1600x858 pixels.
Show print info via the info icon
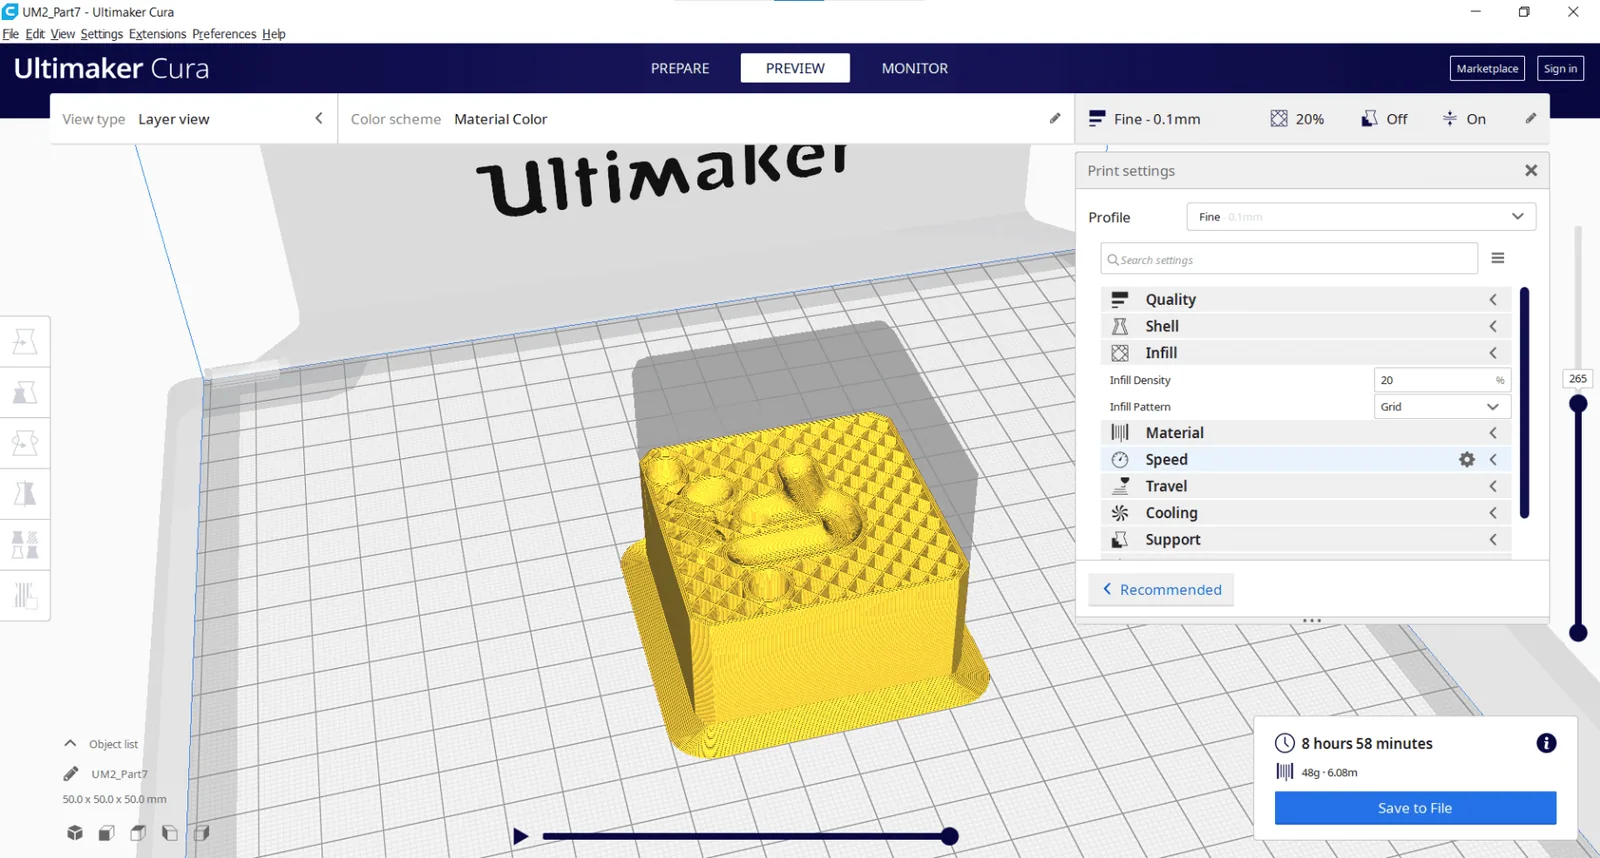point(1546,743)
